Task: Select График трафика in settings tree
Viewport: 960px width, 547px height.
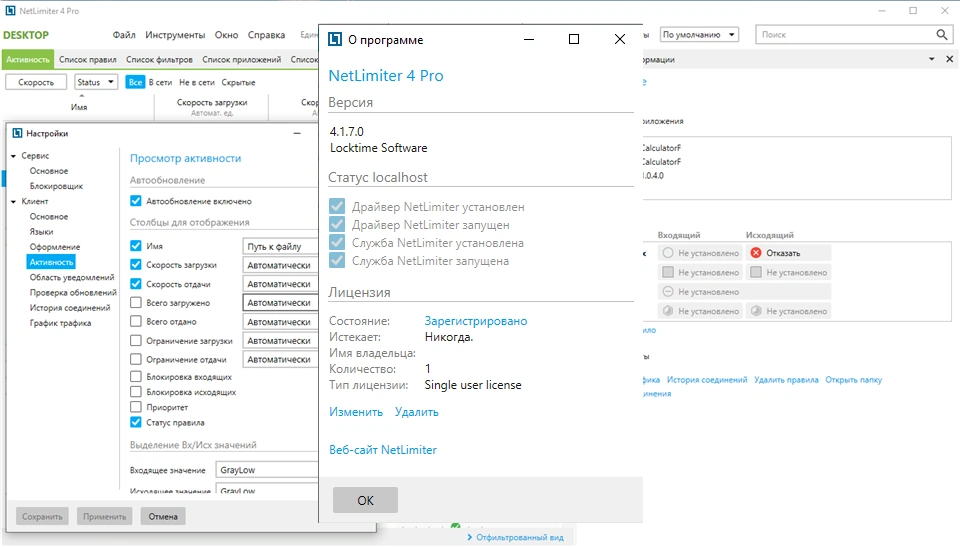Action: (61, 323)
